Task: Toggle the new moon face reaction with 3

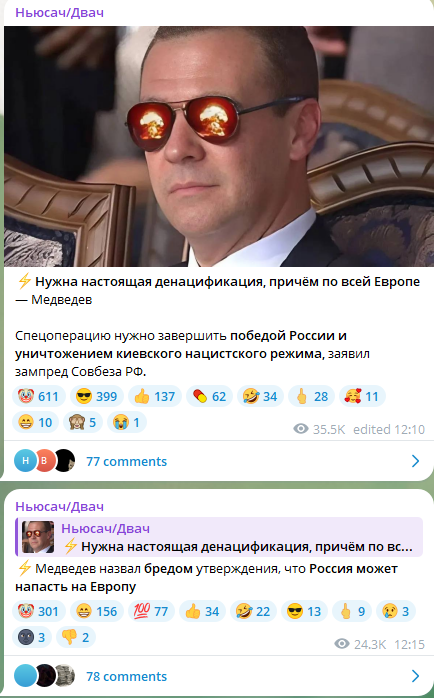Action: click(32, 637)
